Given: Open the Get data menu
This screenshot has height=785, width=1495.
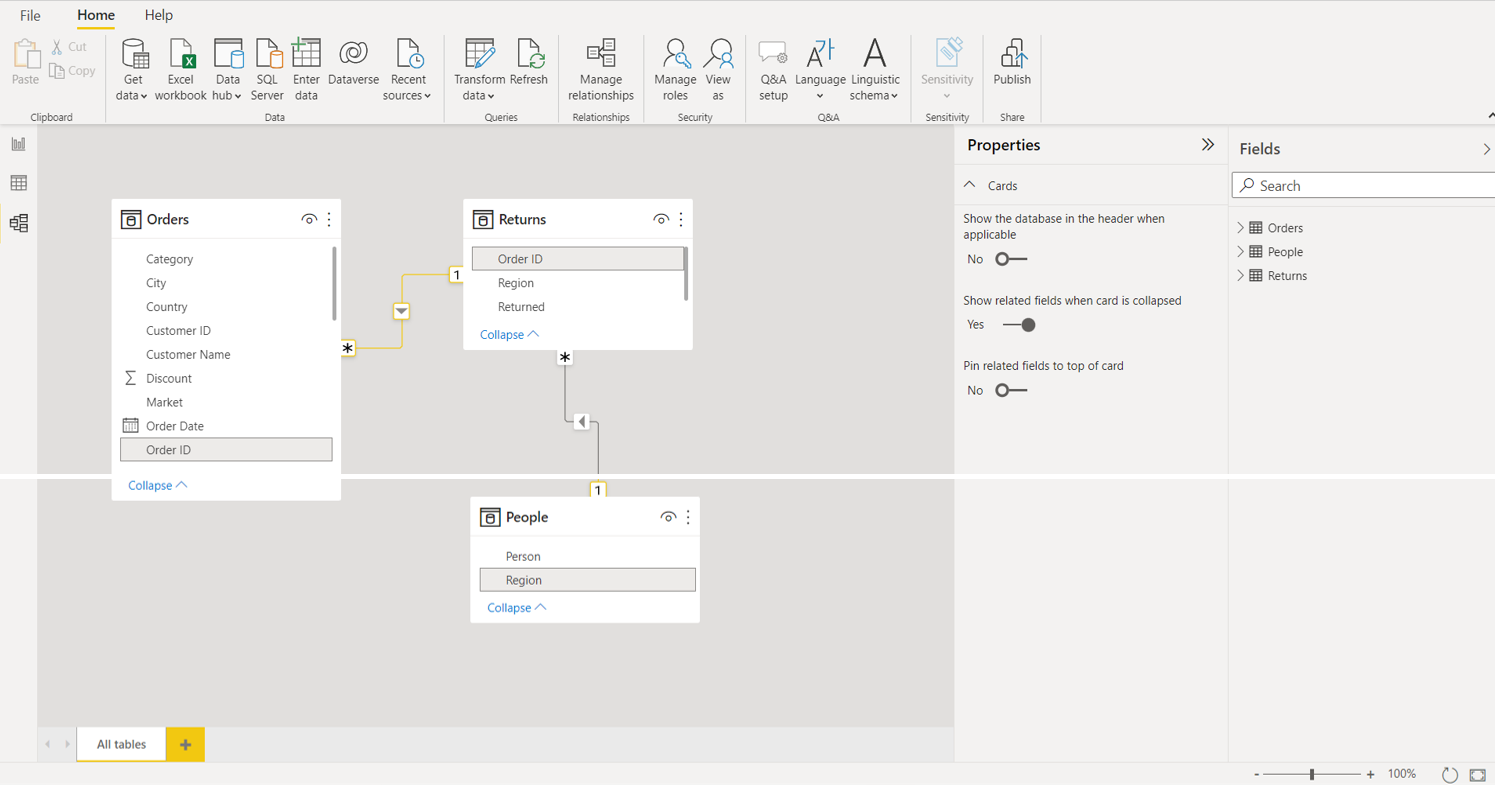Looking at the screenshot, I should pos(133,70).
